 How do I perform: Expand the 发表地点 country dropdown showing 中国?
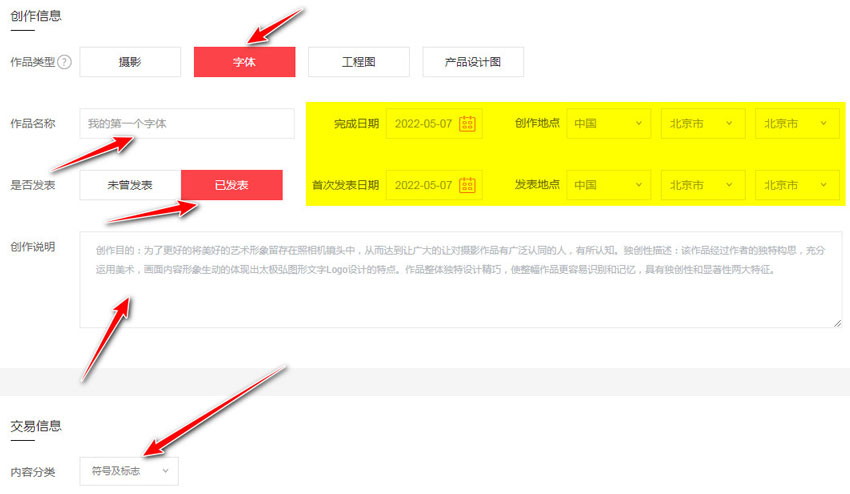tap(608, 185)
